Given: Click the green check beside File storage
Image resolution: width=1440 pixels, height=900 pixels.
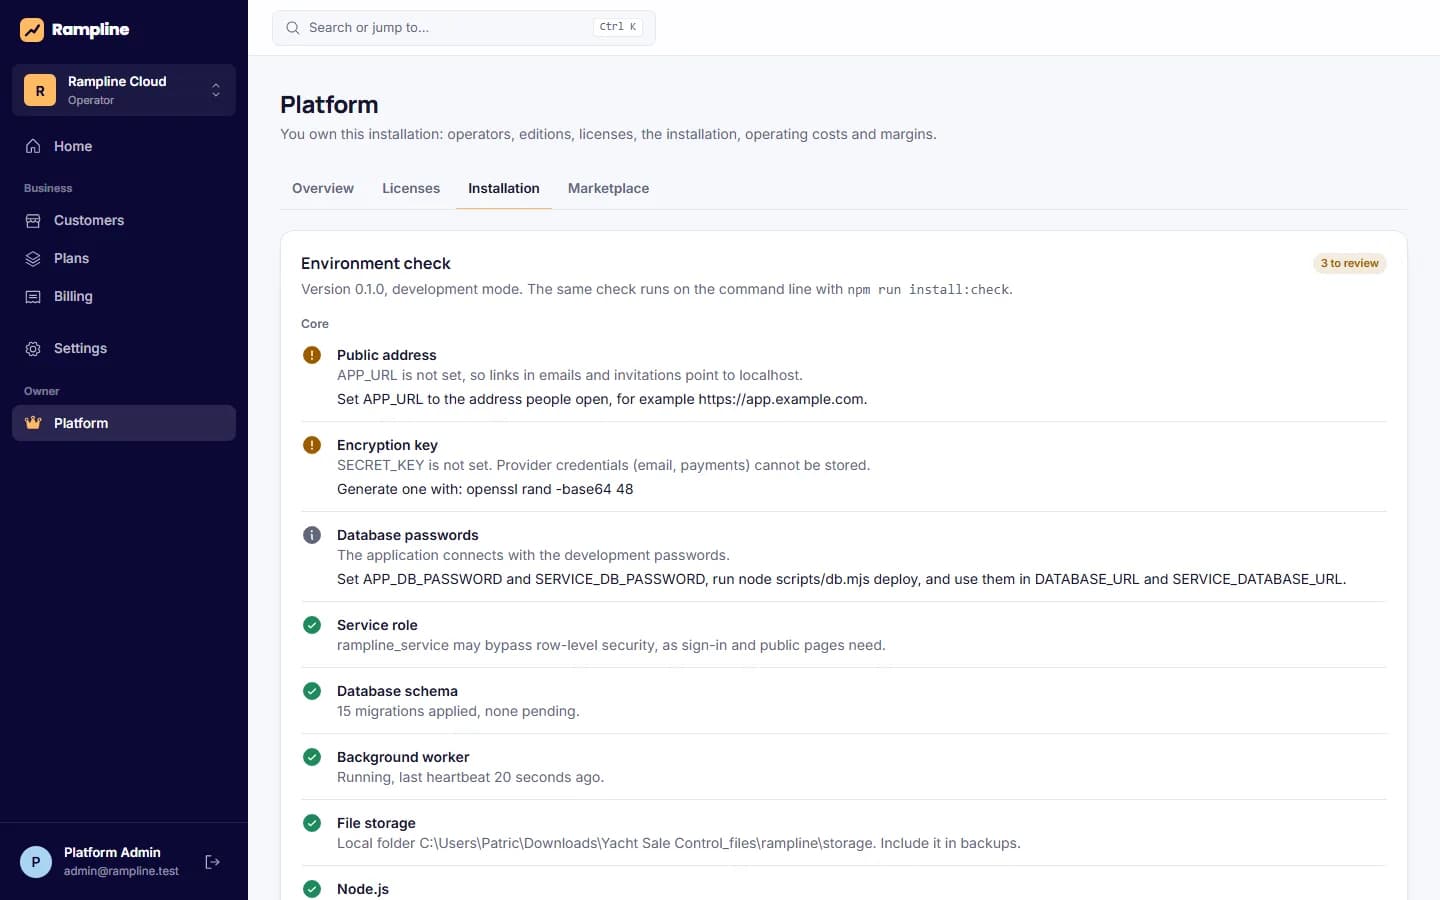Looking at the screenshot, I should tap(312, 823).
